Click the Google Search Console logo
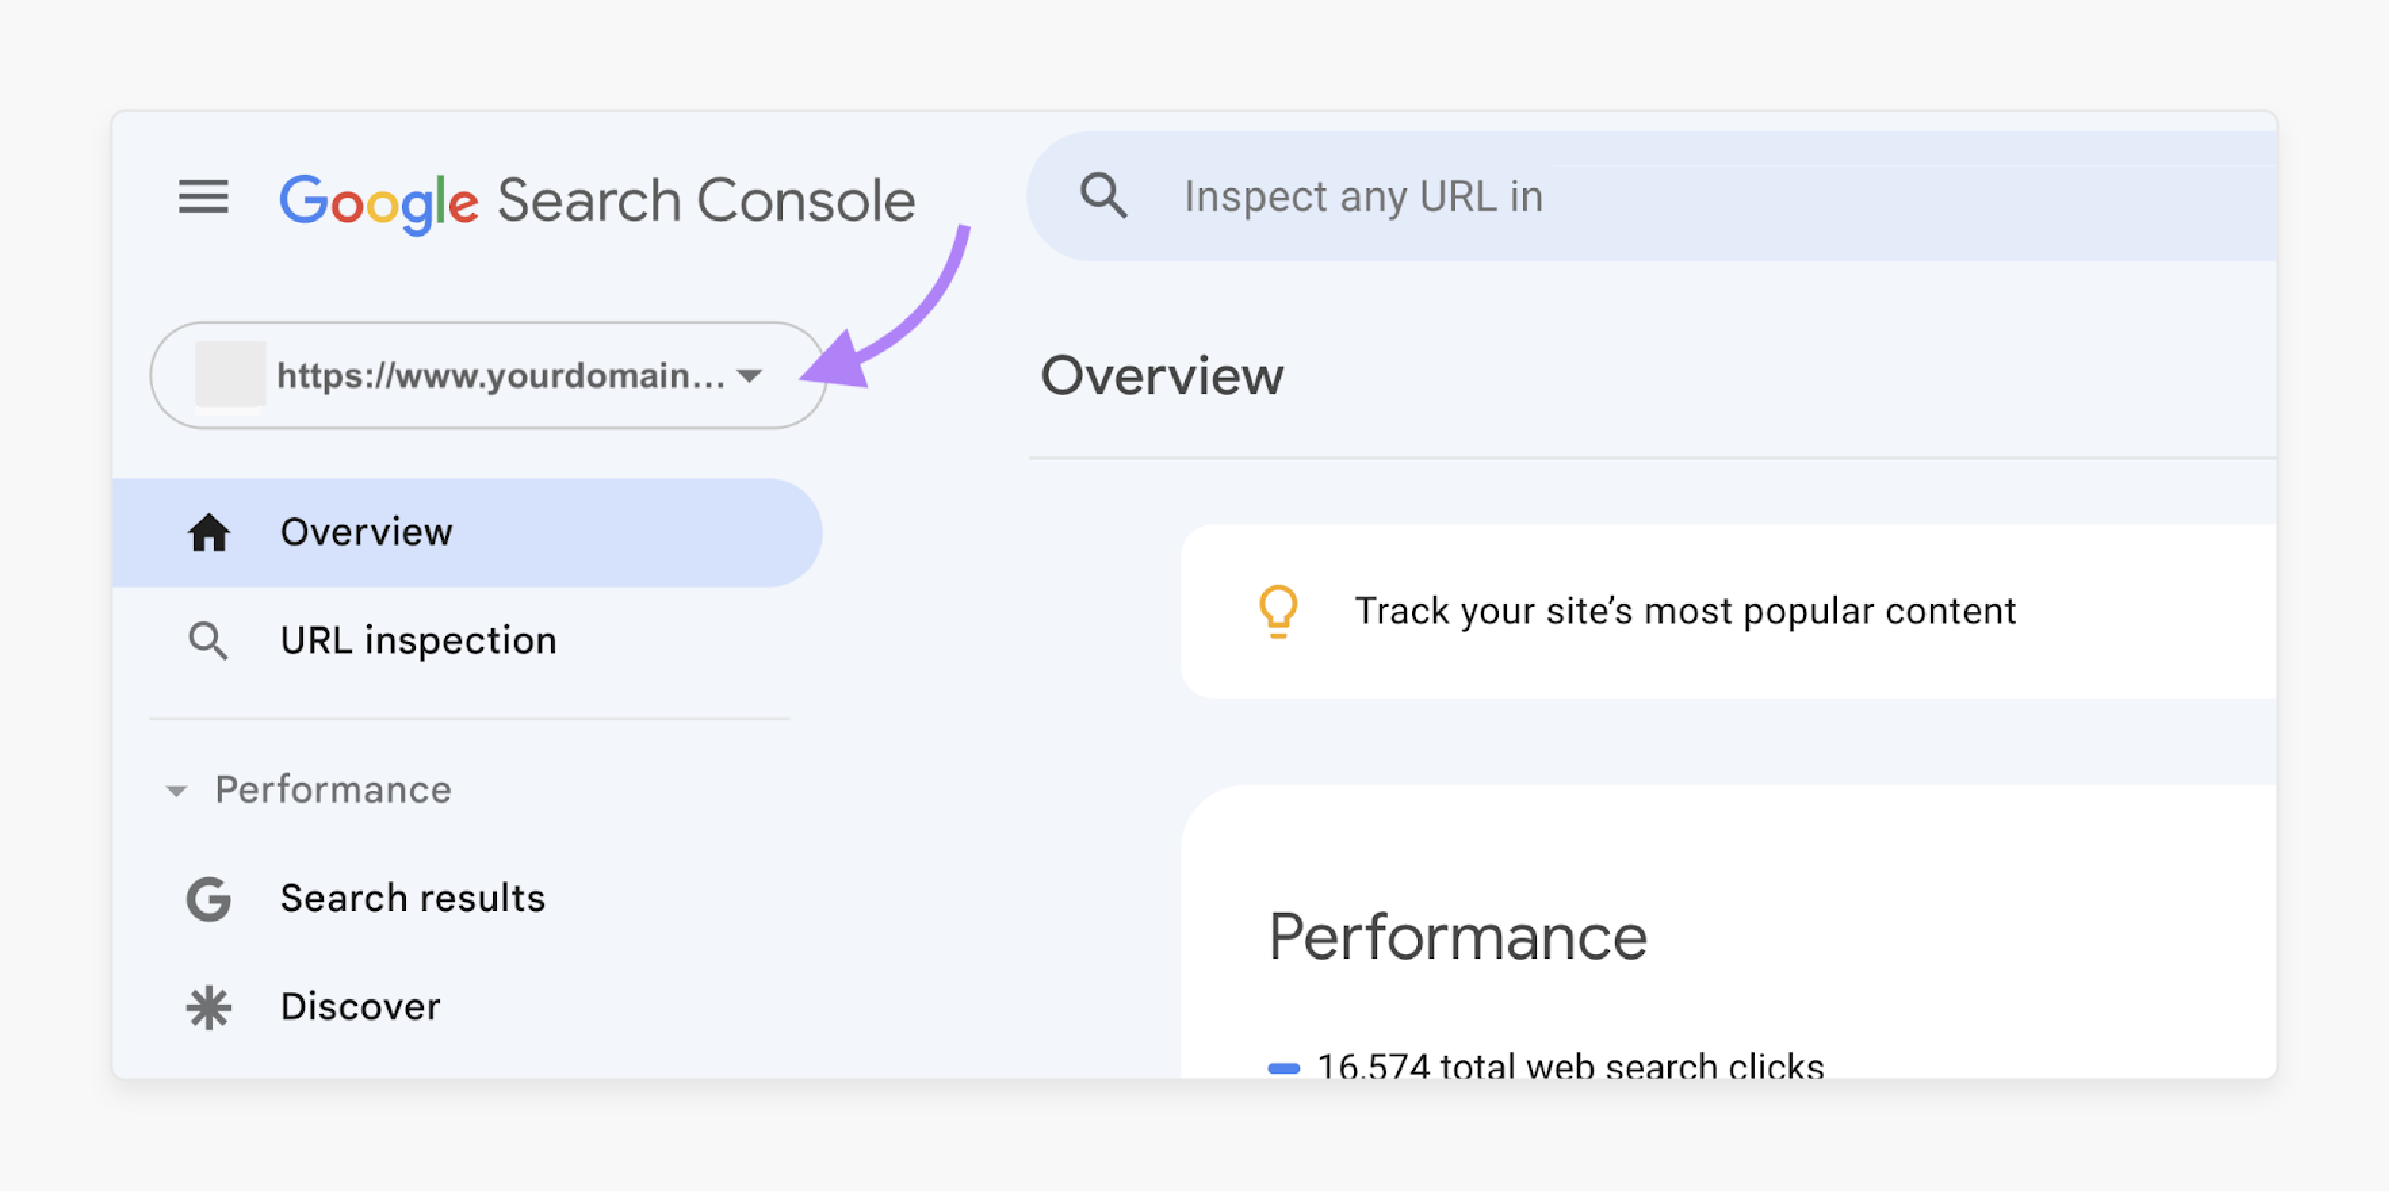 [597, 201]
